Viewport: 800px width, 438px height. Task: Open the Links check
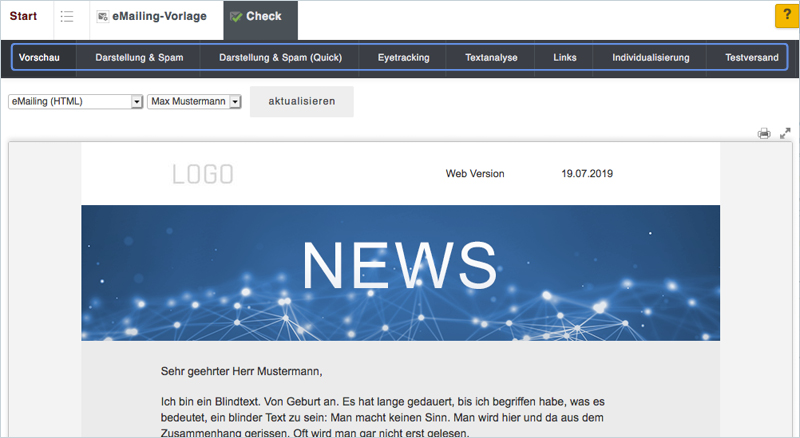click(564, 58)
